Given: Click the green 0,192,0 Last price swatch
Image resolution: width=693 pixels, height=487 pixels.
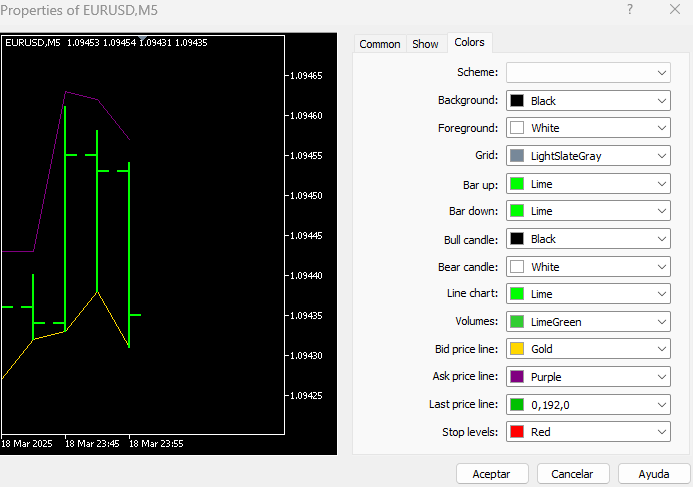Looking at the screenshot, I should [x=517, y=405].
